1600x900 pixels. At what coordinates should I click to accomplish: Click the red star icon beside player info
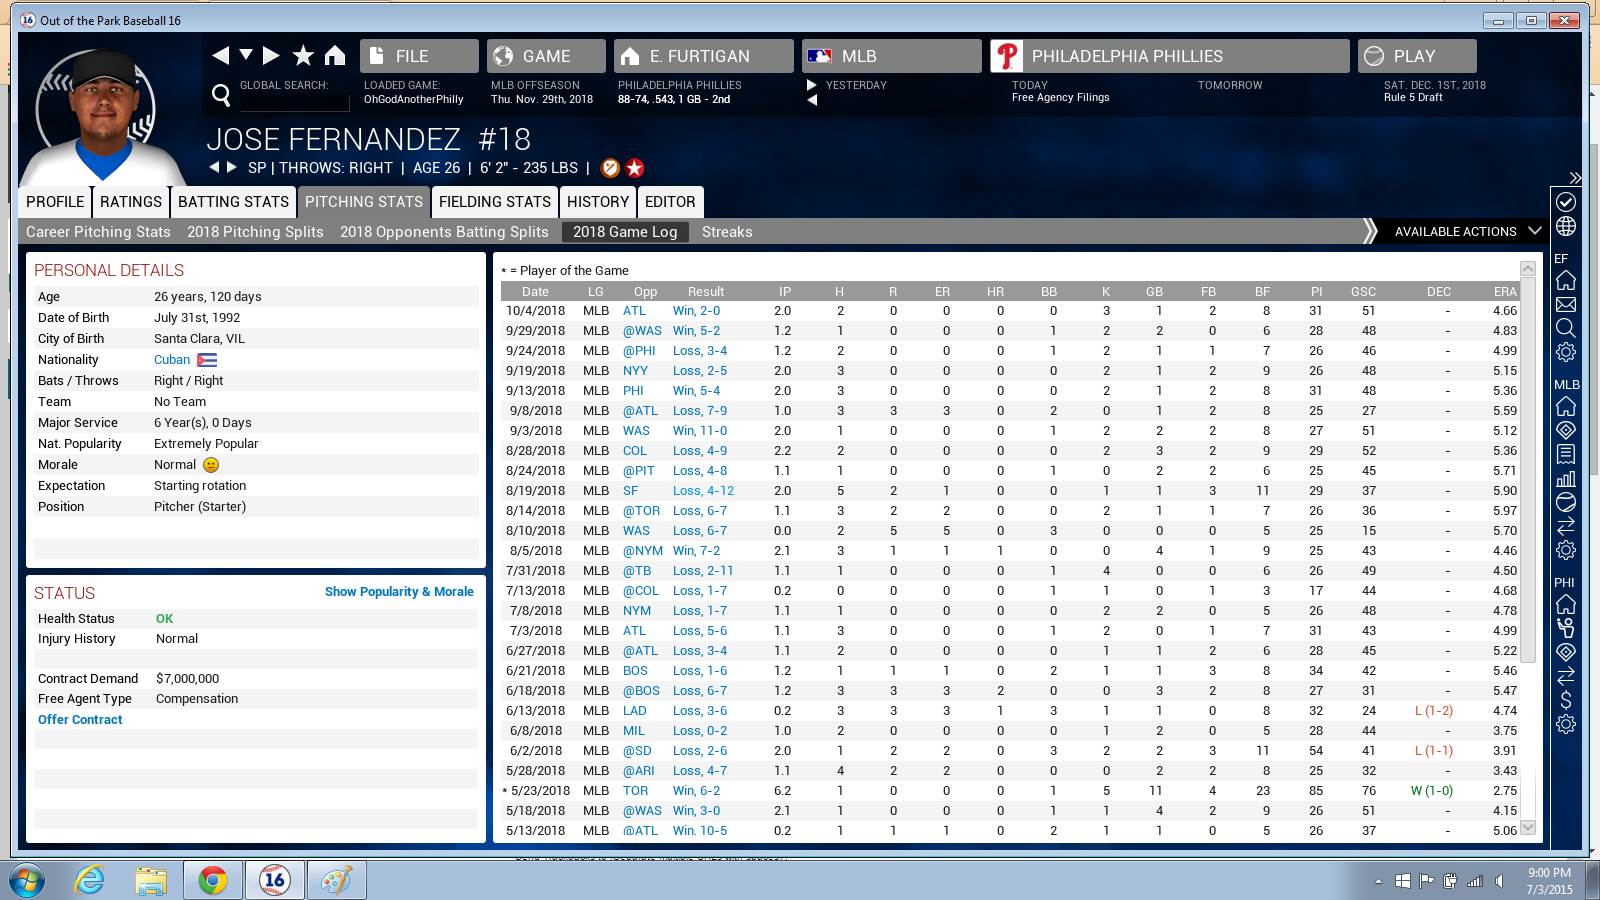[635, 168]
